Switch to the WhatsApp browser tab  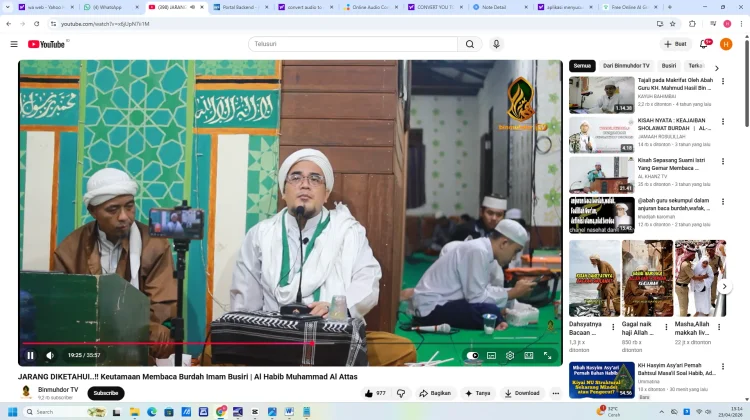[110, 7]
